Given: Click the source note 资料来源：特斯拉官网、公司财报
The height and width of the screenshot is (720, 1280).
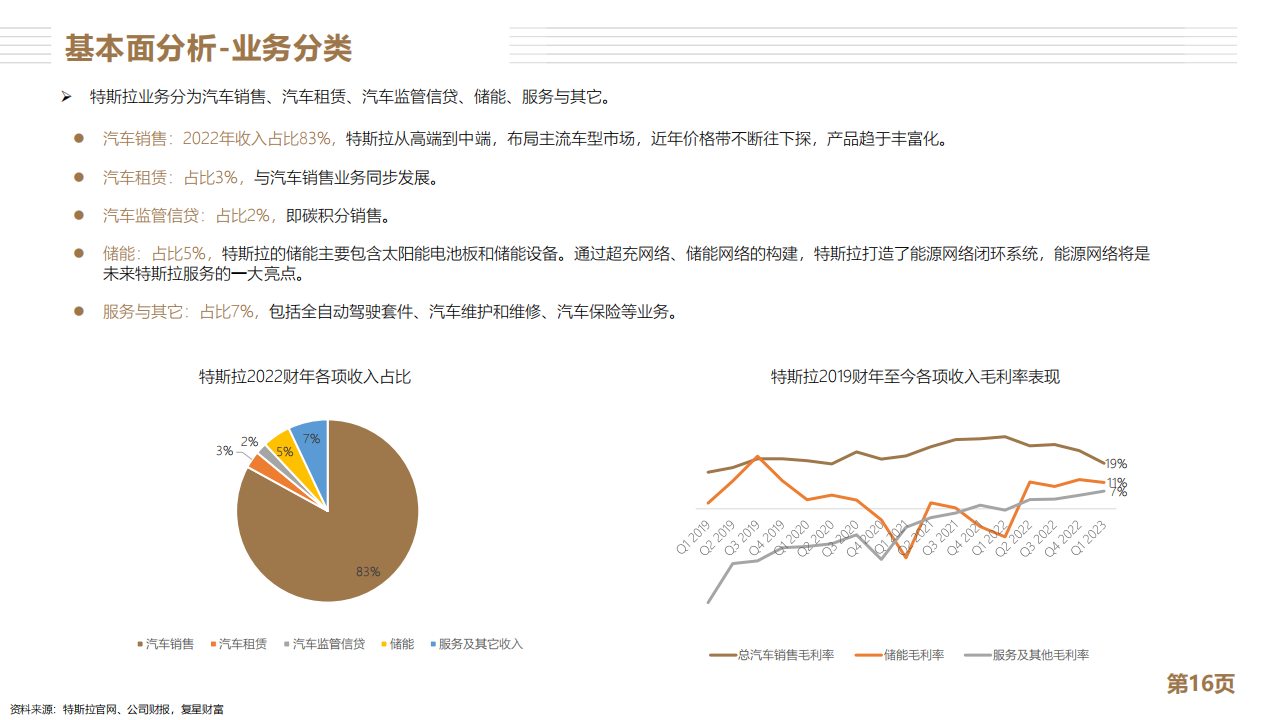Looking at the screenshot, I should pos(117,709).
